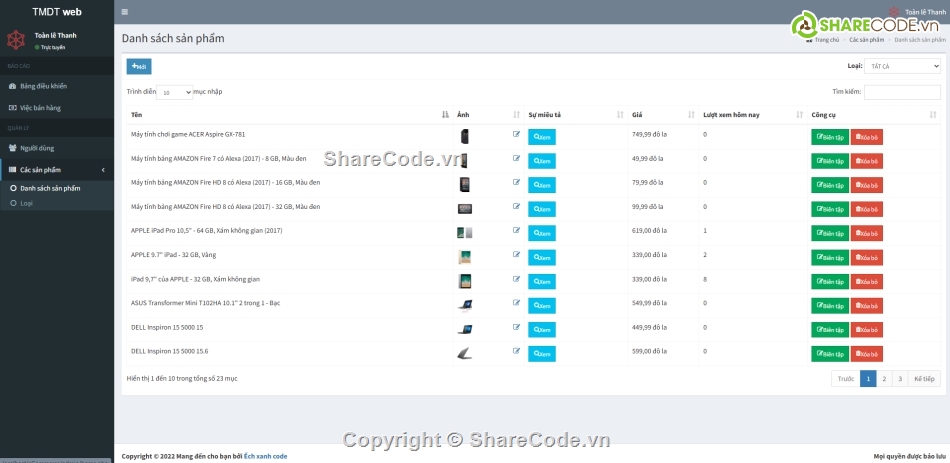
Task: Edit photo of APPLE iPad Pro 10,5"
Action: click(x=516, y=230)
